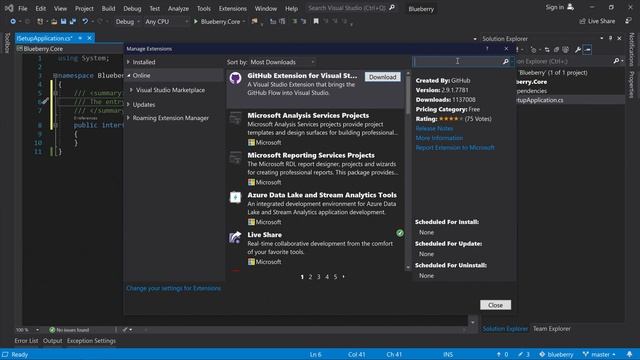Close the Manage Extensions dialog with Close button
Viewport: 640px width, 360px height.
pyautogui.click(x=495, y=305)
